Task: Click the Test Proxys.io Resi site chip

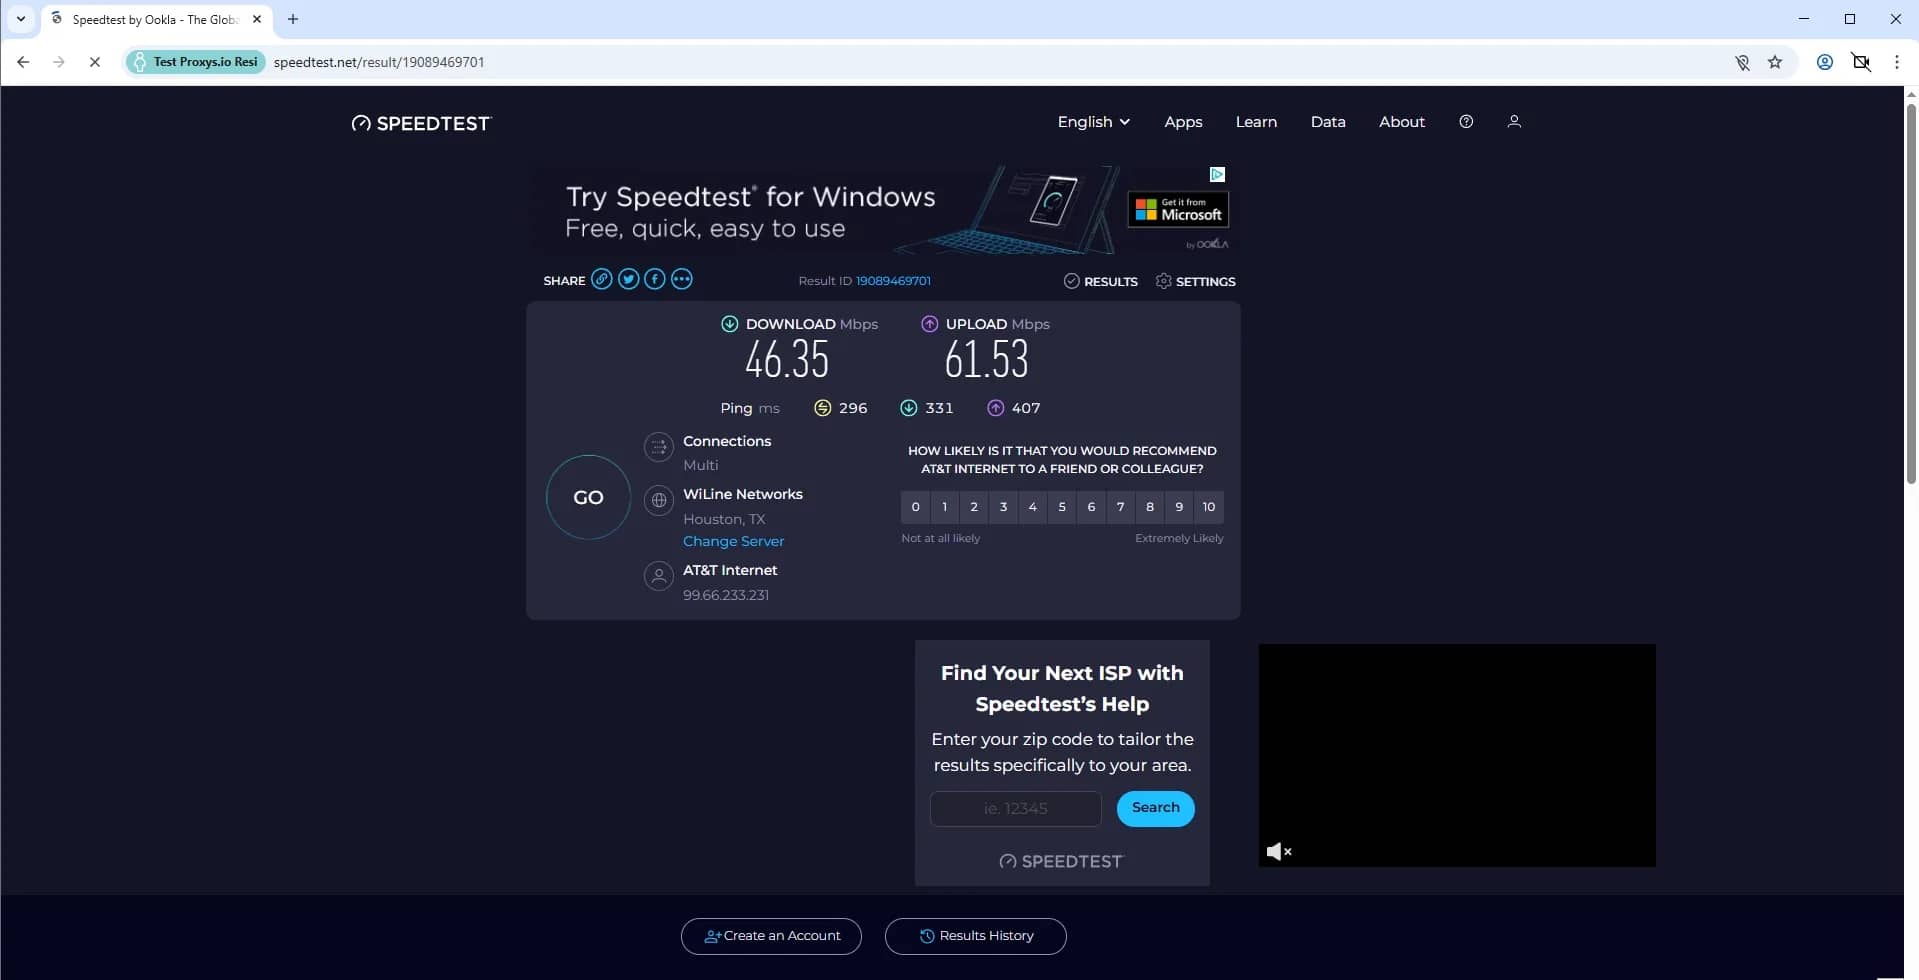Action: click(196, 62)
